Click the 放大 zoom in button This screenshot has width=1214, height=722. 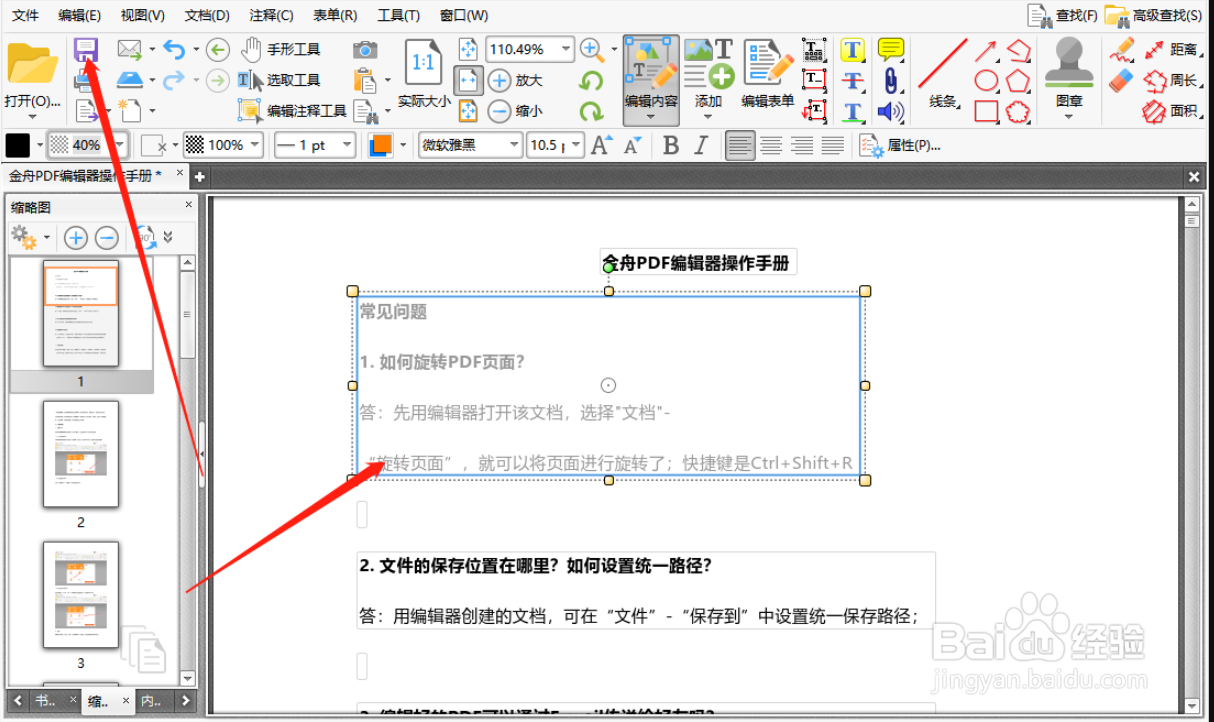coord(516,80)
